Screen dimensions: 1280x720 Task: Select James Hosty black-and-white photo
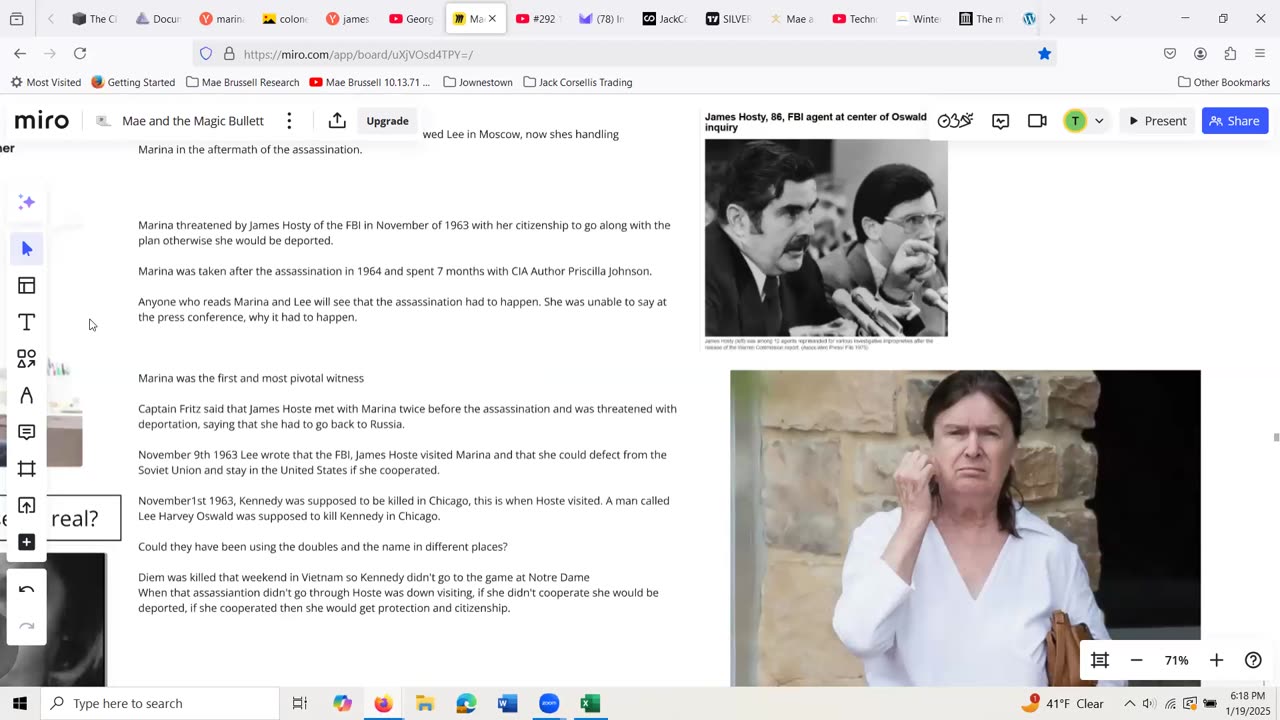click(826, 238)
